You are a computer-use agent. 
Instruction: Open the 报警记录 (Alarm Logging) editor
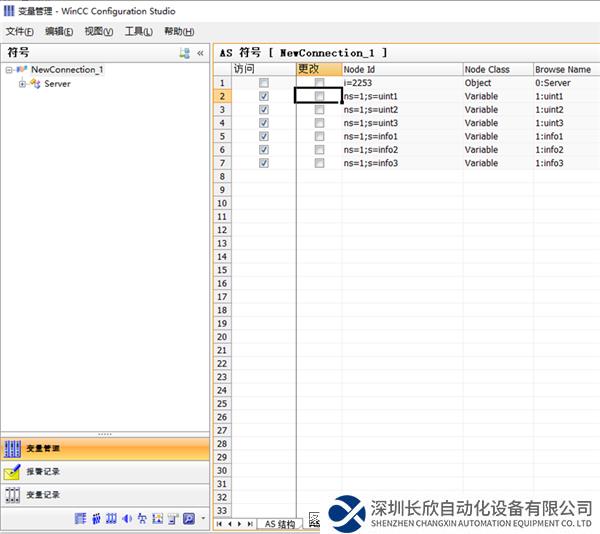coord(45,472)
